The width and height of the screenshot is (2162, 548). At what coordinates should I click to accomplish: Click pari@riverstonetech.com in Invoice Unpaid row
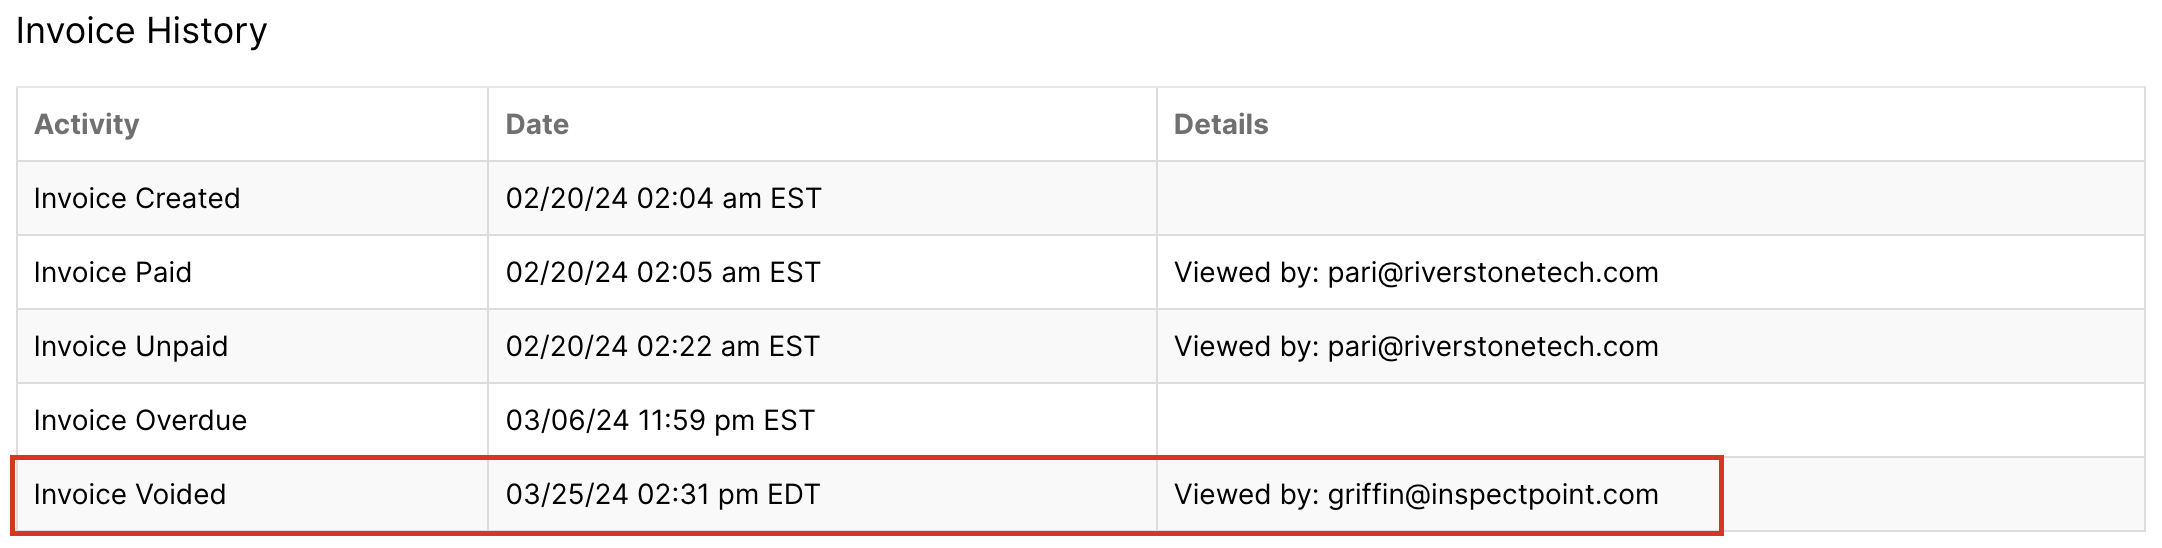tap(1492, 346)
